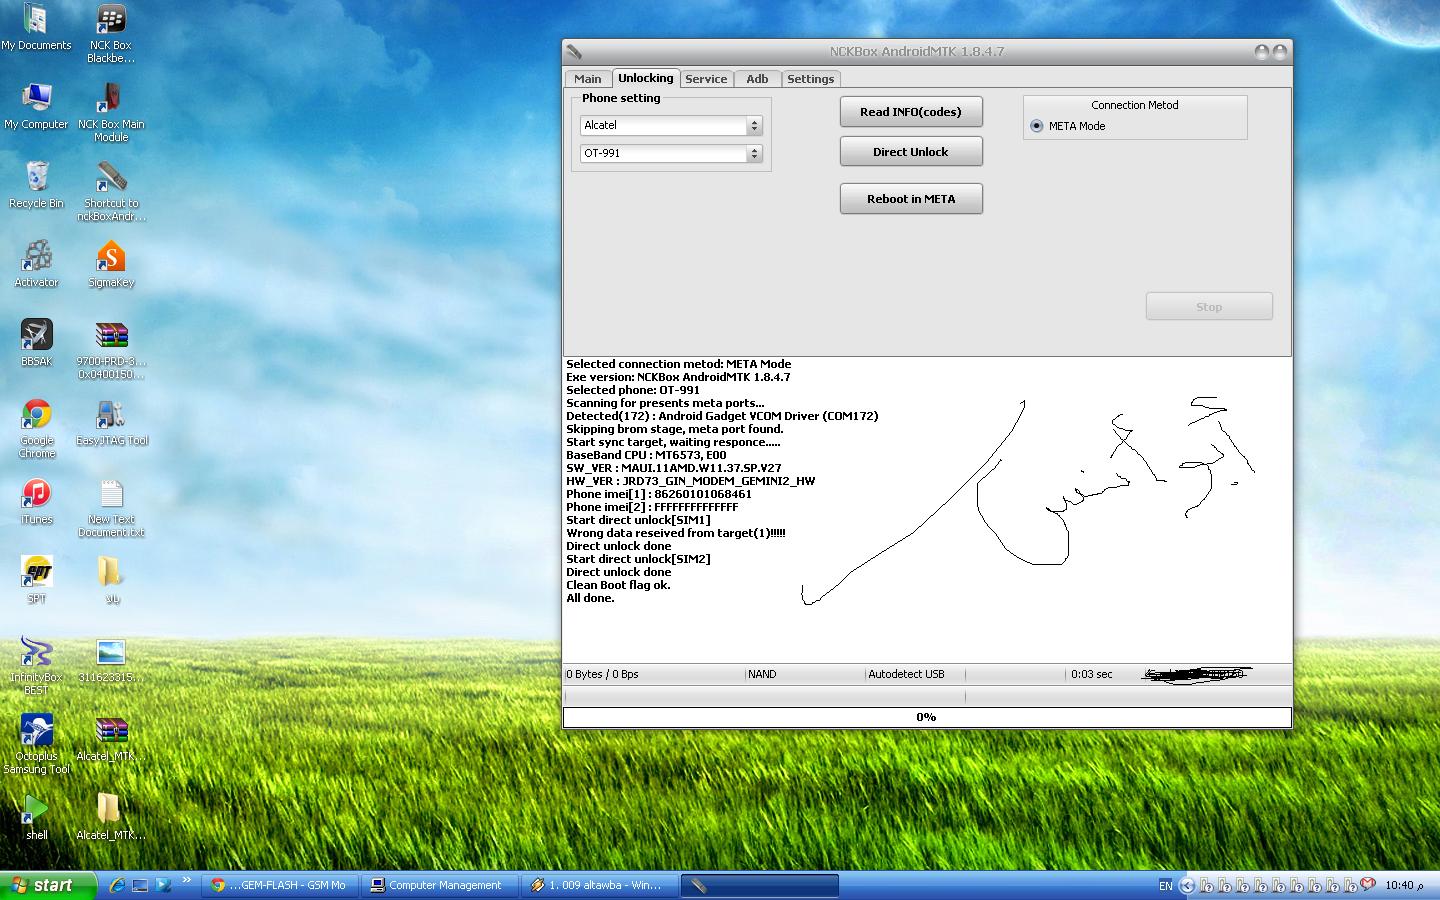Image resolution: width=1440 pixels, height=900 pixels.
Task: Switch to the Unlocking tab
Action: [645, 78]
